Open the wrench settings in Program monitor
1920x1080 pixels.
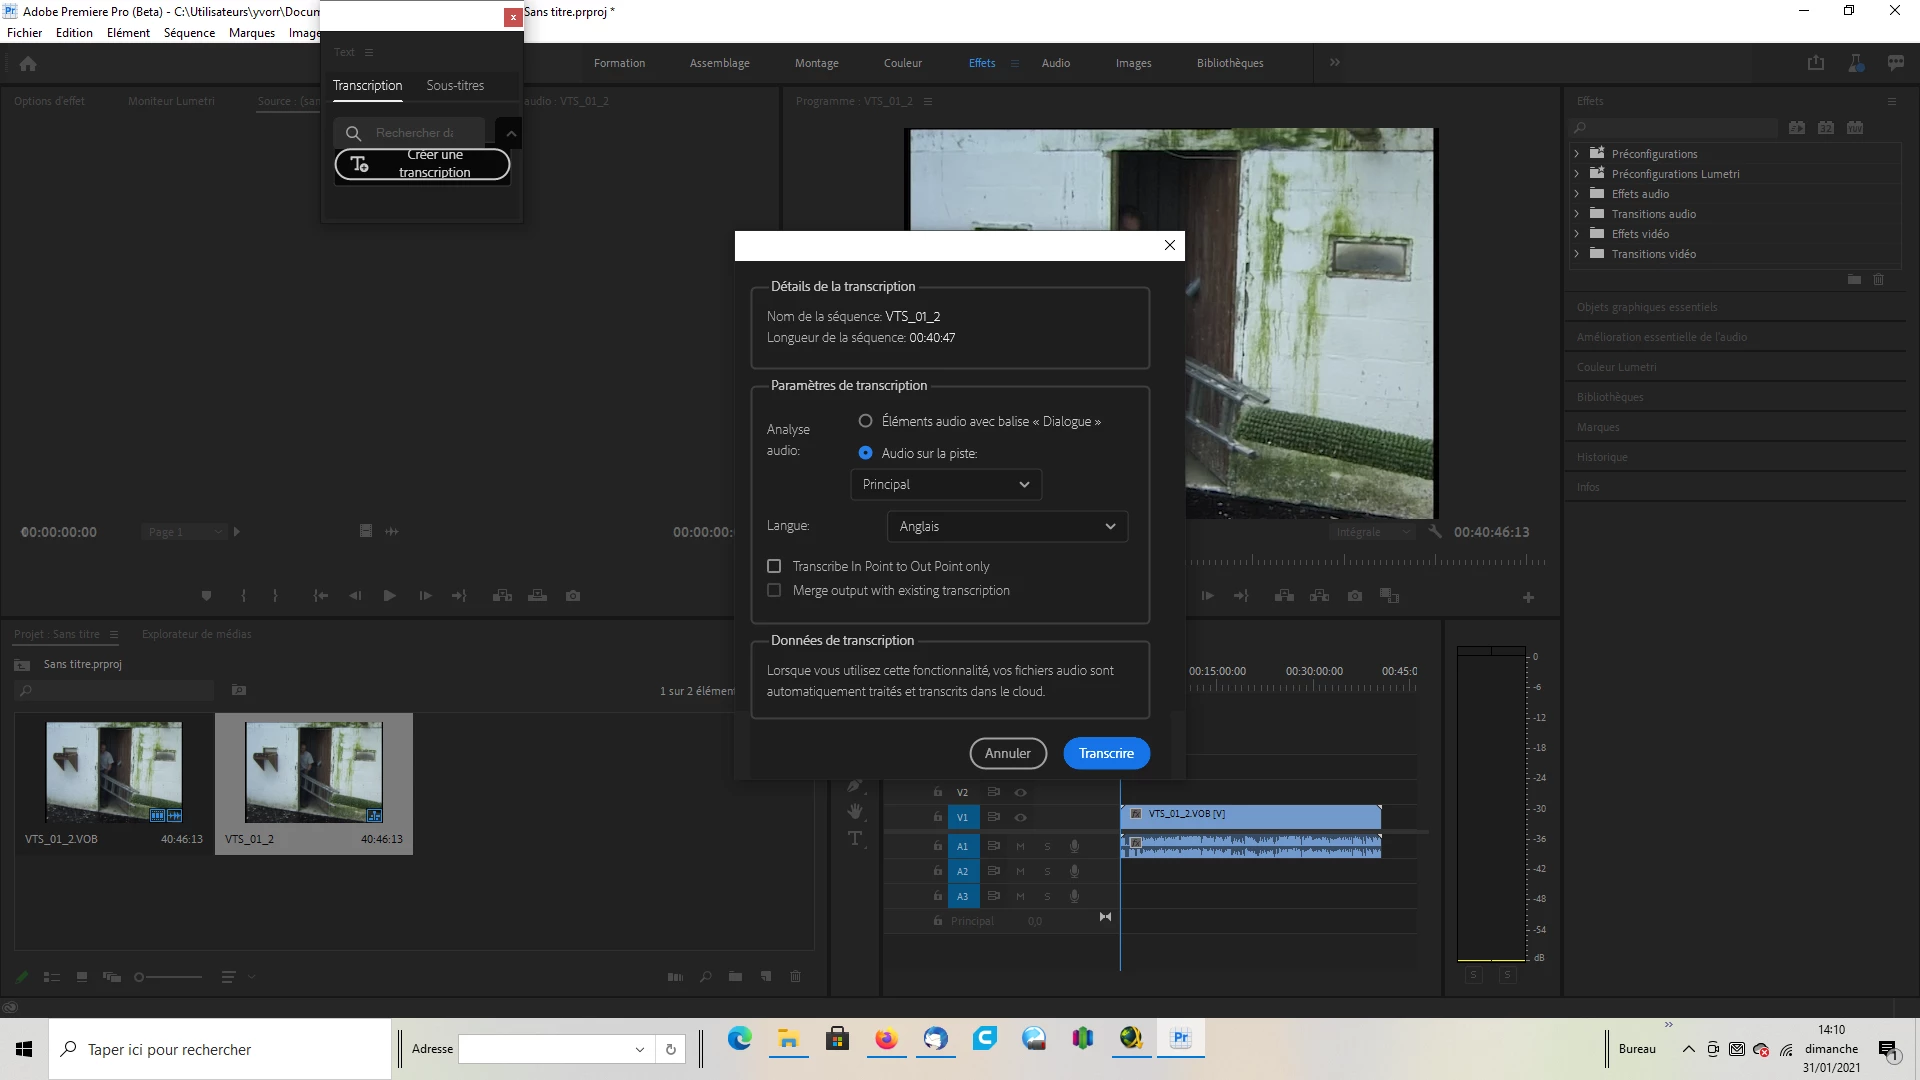(x=1435, y=532)
